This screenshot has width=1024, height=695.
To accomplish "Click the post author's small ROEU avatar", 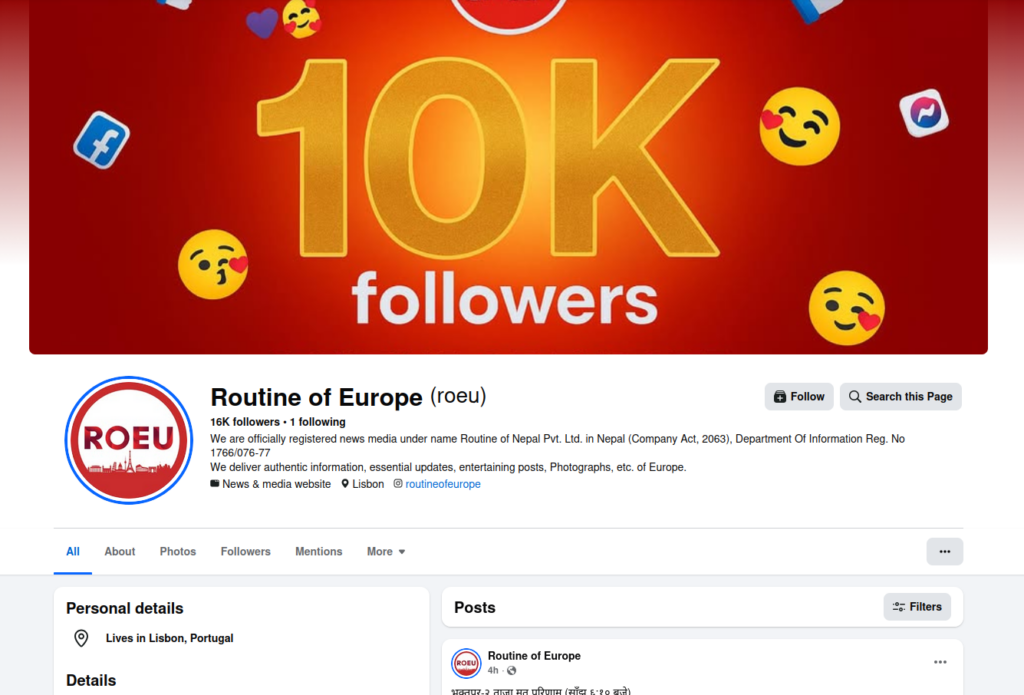I will point(466,663).
